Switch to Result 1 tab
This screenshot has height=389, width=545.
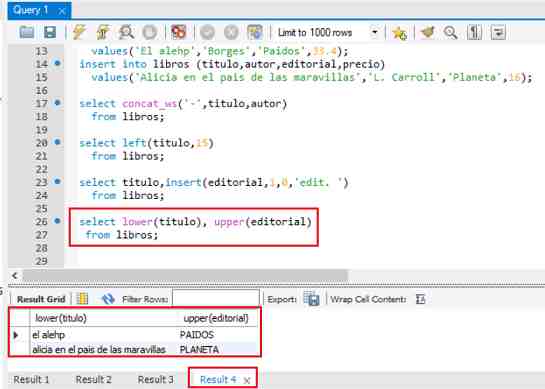(x=31, y=380)
